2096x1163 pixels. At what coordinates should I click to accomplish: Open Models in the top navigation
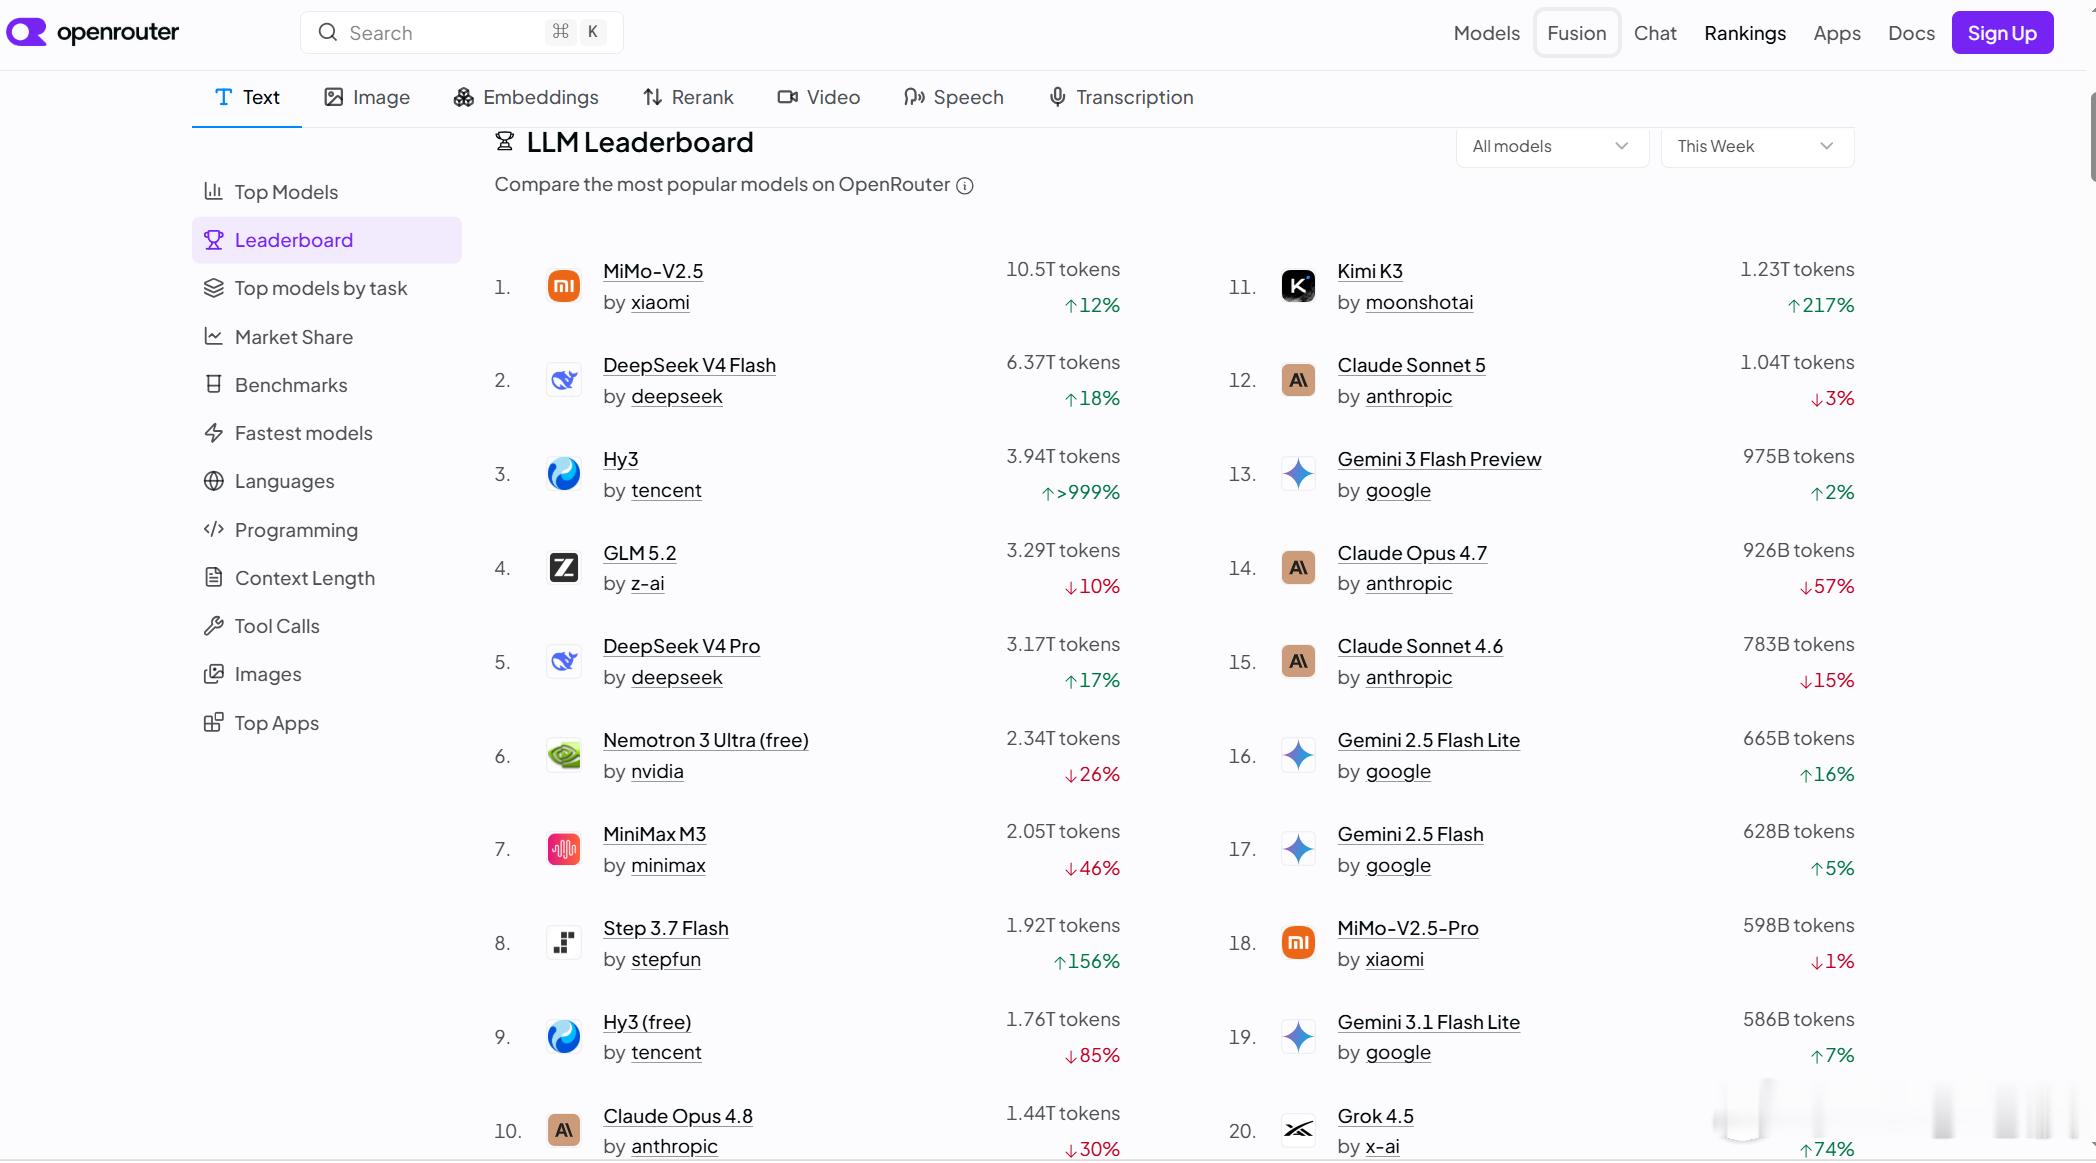(1486, 33)
